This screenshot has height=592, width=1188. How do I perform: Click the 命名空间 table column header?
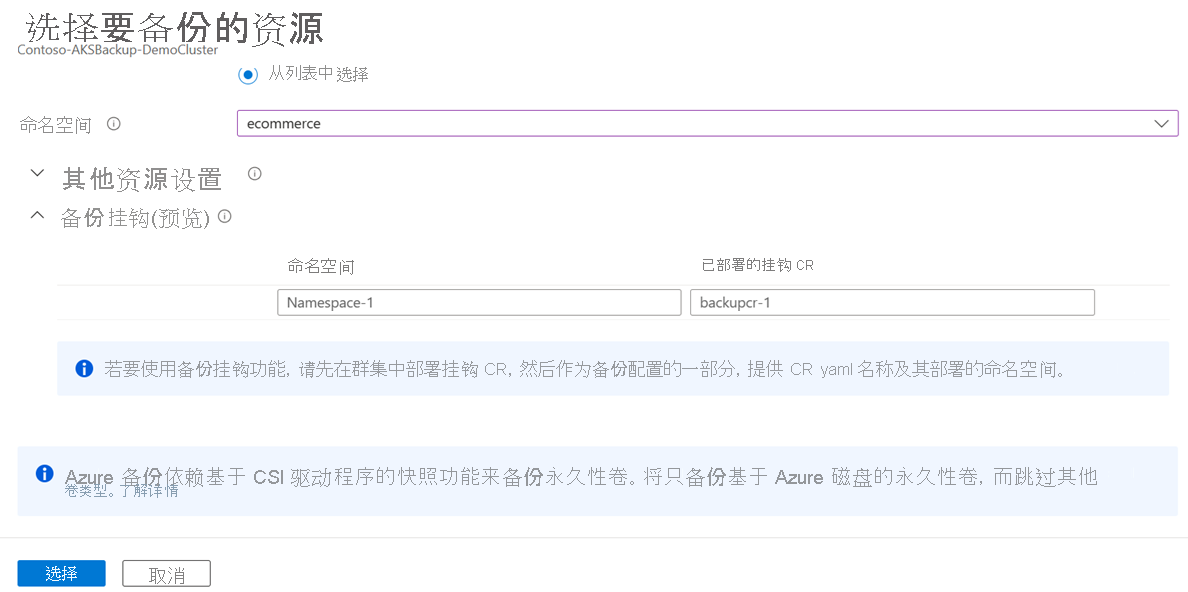(x=321, y=266)
